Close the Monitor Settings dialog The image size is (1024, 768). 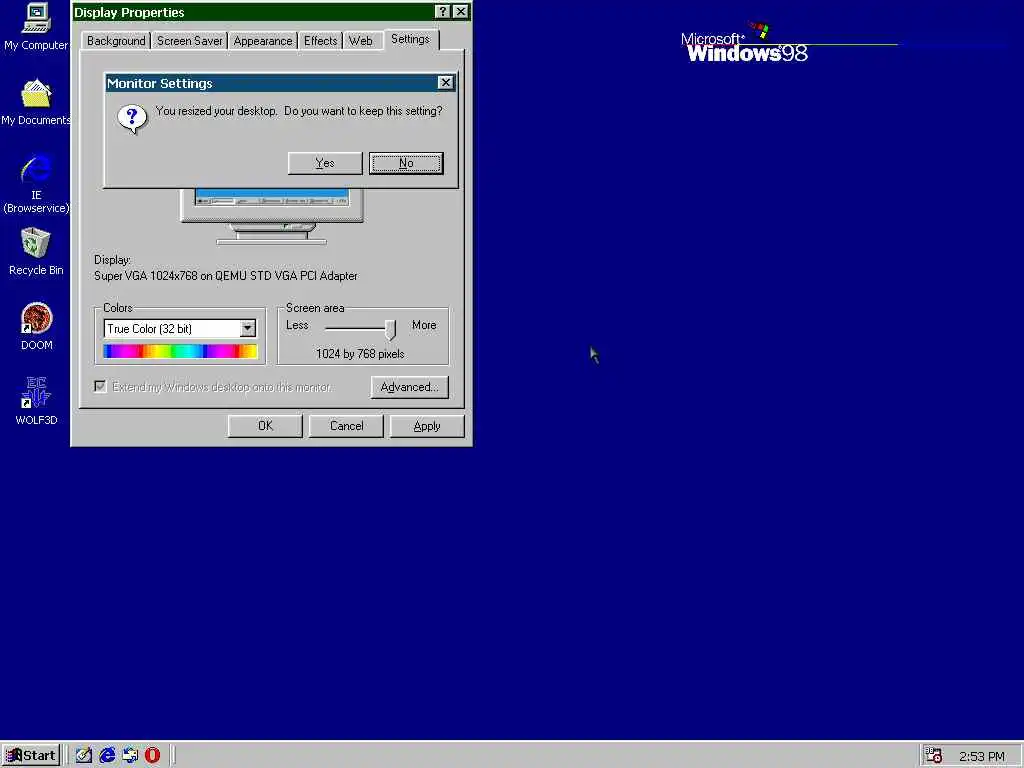tap(445, 82)
